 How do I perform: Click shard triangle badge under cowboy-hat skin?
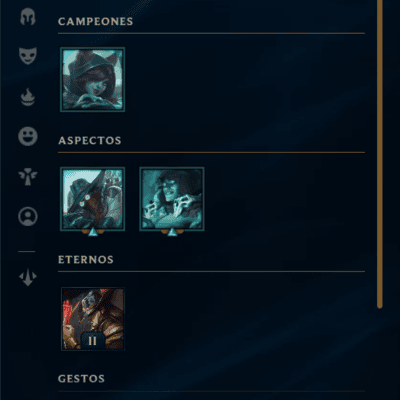93,232
